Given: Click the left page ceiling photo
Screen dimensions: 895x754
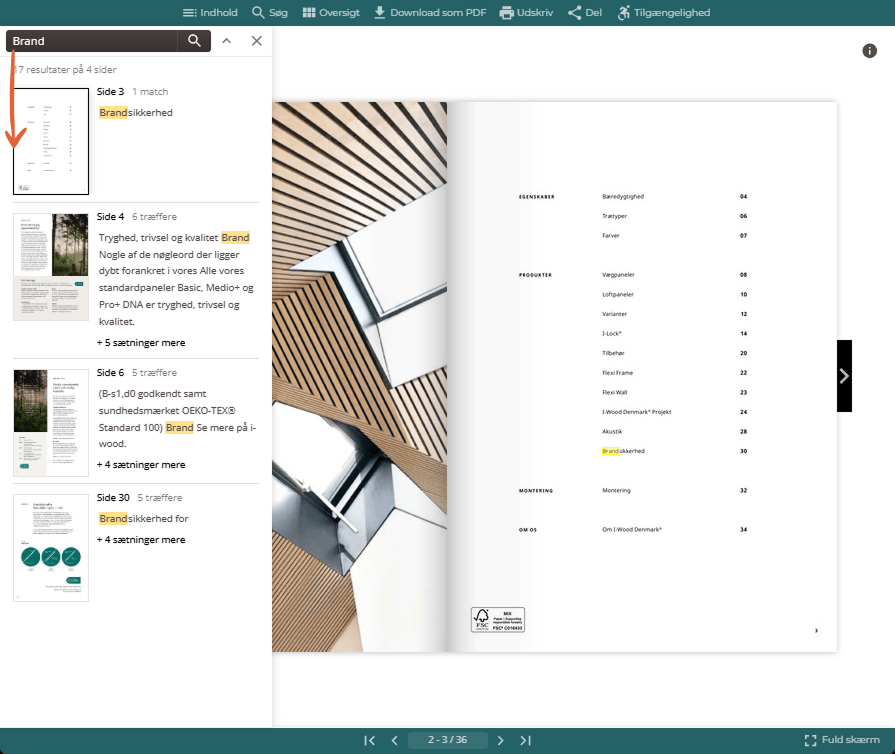Looking at the screenshot, I should pyautogui.click(x=360, y=377).
